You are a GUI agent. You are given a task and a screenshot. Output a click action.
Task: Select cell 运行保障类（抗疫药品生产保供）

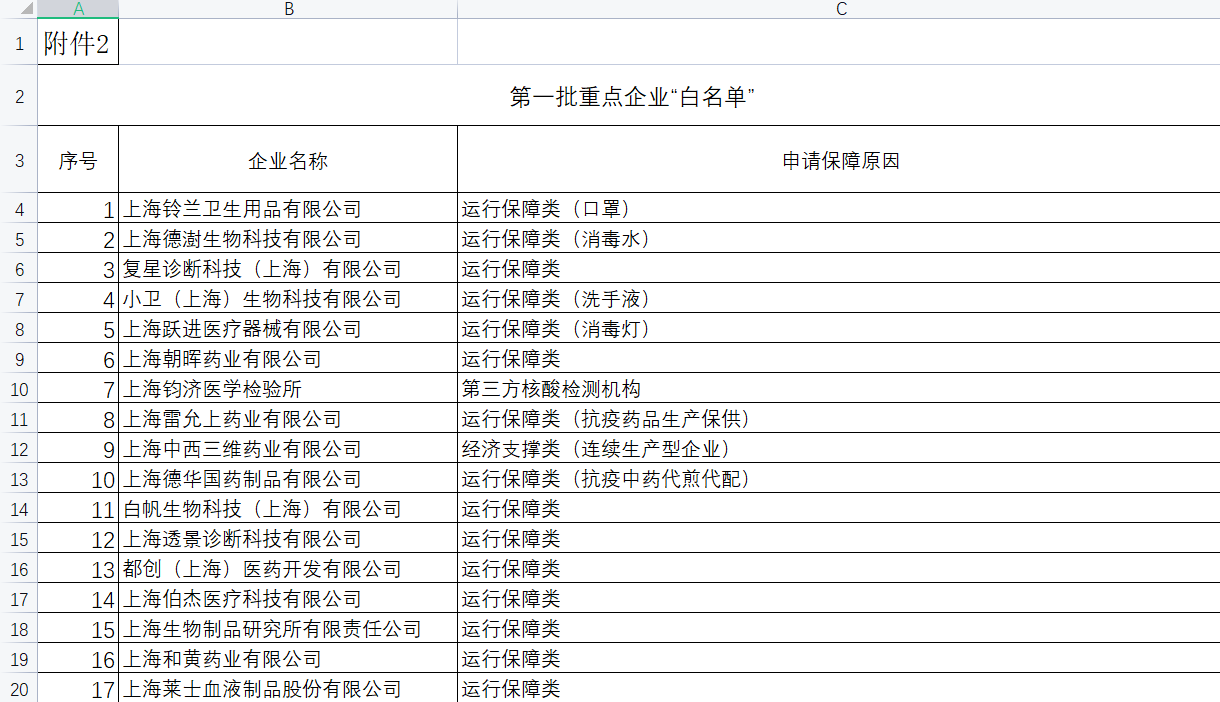pyautogui.click(x=839, y=419)
